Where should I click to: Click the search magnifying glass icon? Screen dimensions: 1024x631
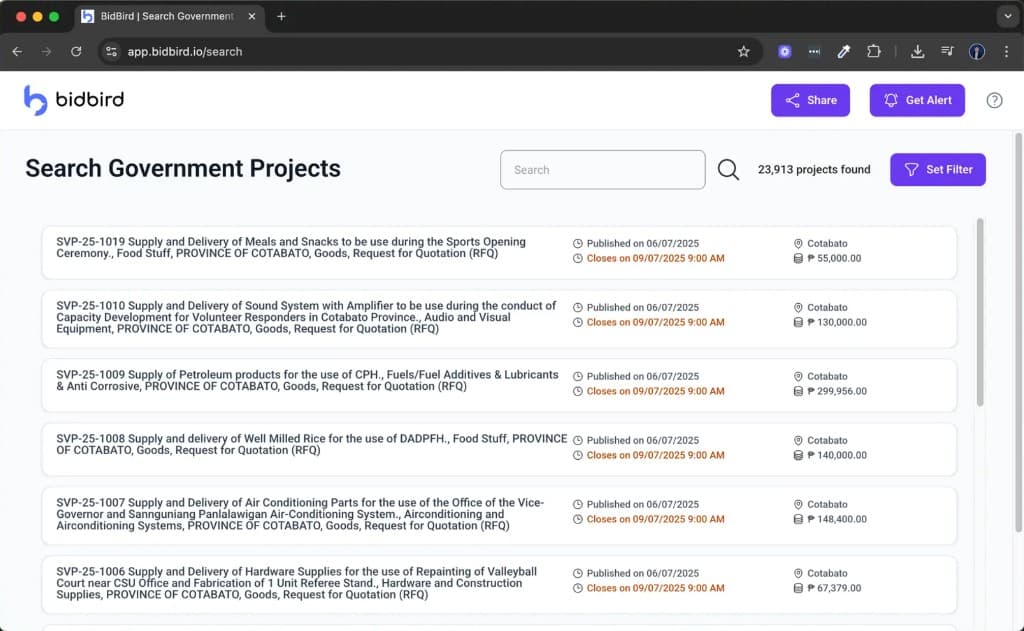tap(728, 169)
